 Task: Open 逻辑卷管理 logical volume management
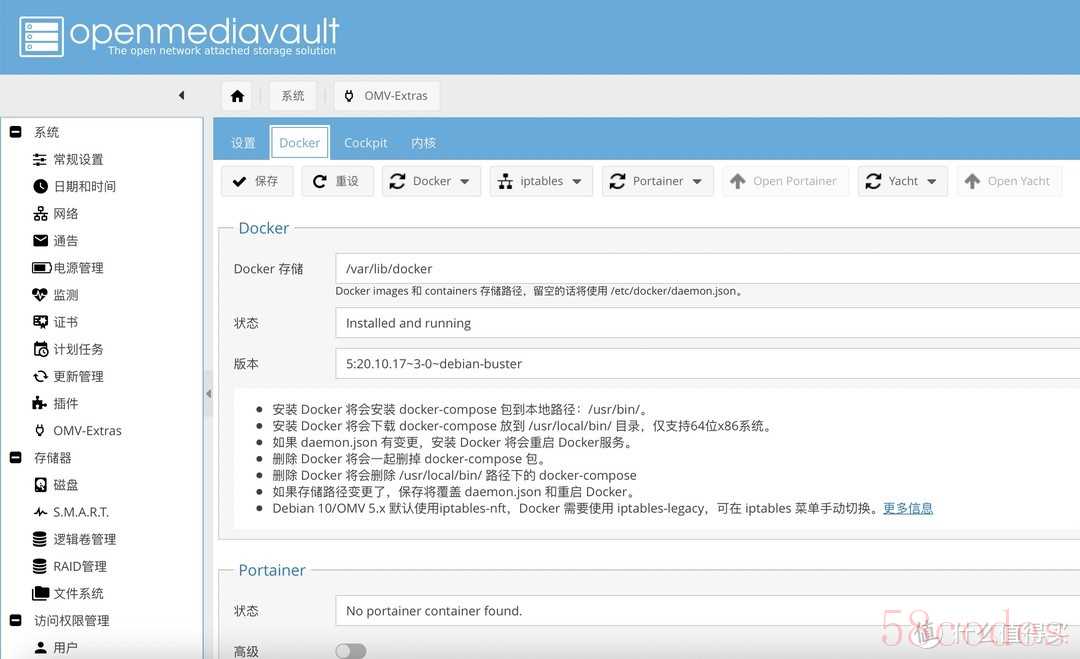coord(74,539)
